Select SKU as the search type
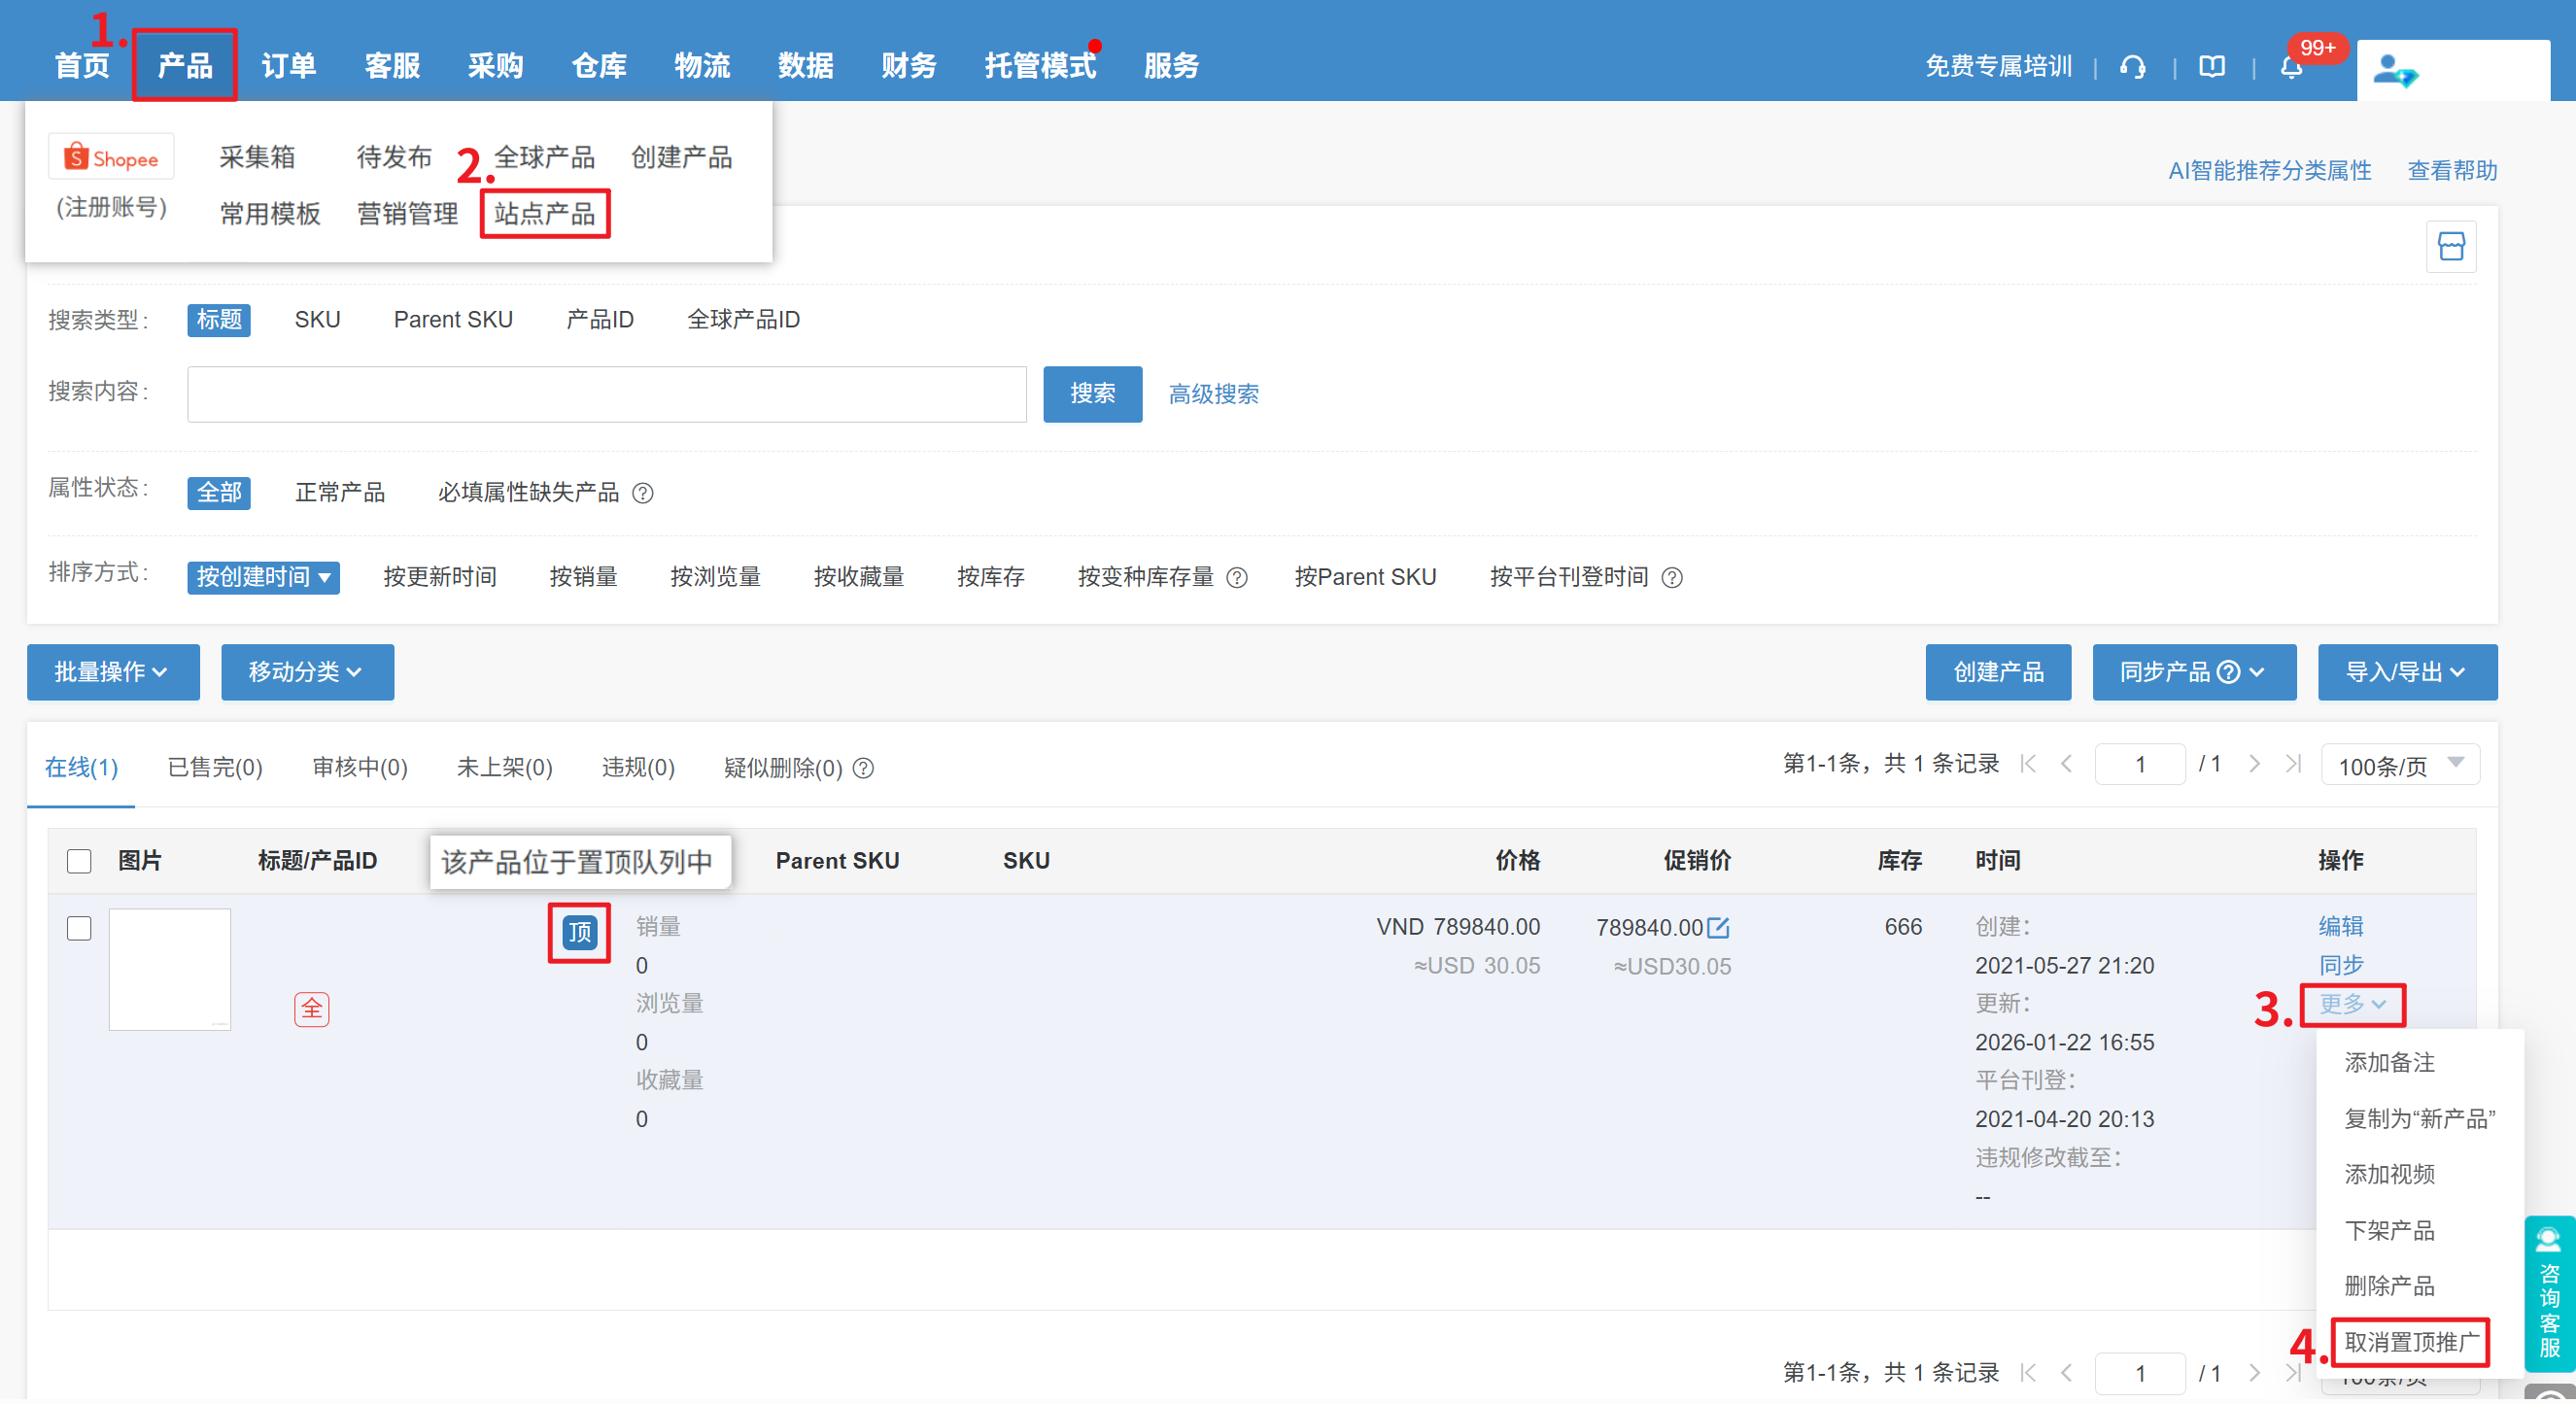Screen dimensions: 2576x1404 tap(317, 320)
